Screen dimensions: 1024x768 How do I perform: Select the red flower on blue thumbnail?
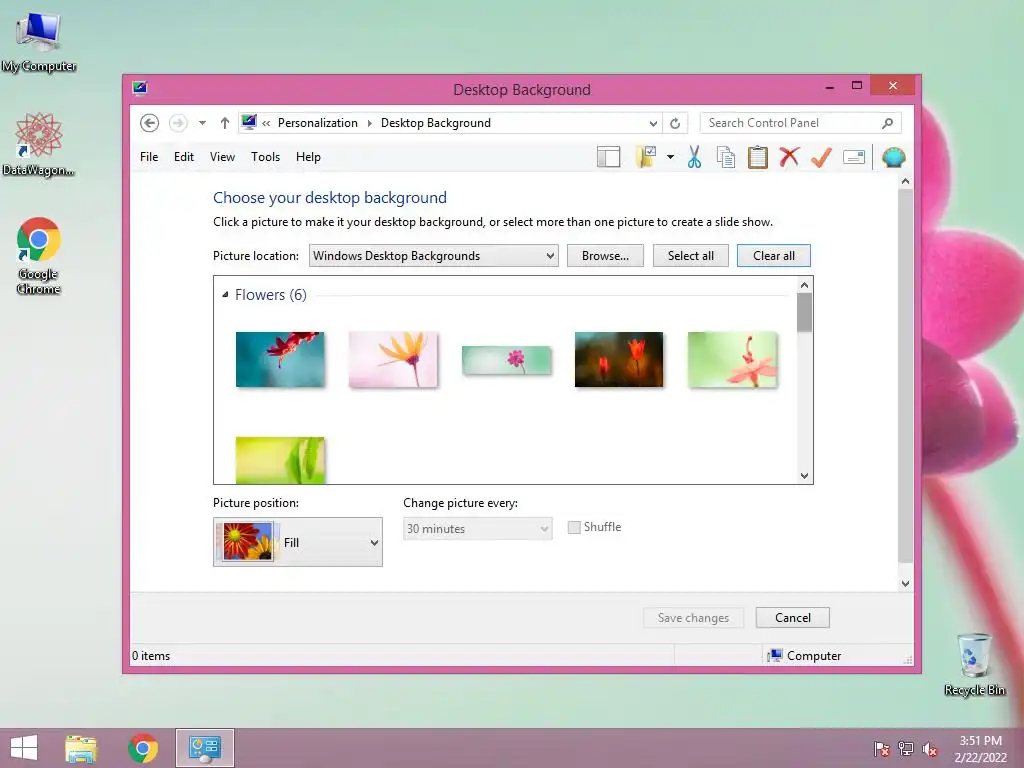pyautogui.click(x=280, y=360)
